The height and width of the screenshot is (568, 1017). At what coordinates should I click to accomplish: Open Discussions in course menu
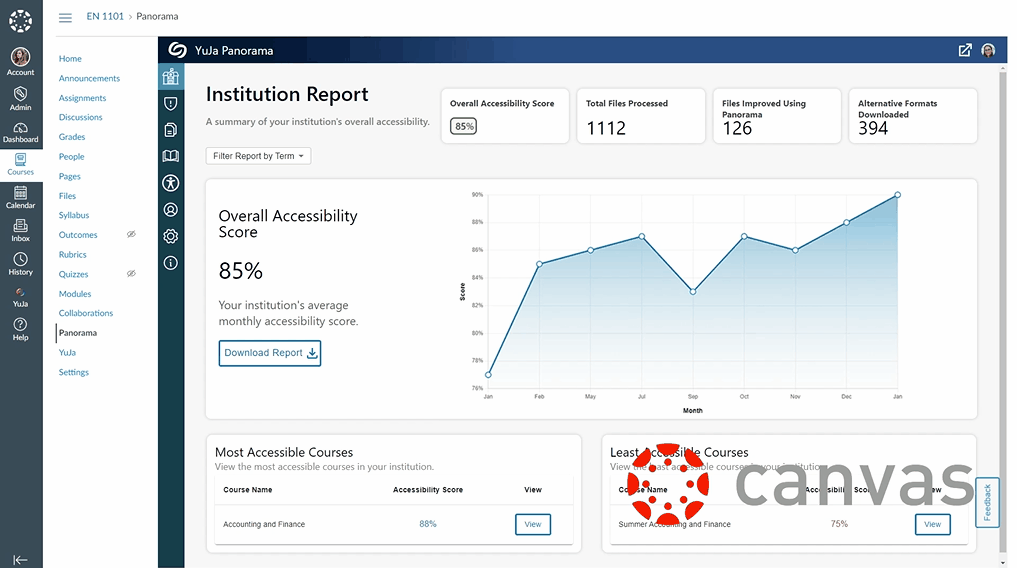click(x=80, y=117)
